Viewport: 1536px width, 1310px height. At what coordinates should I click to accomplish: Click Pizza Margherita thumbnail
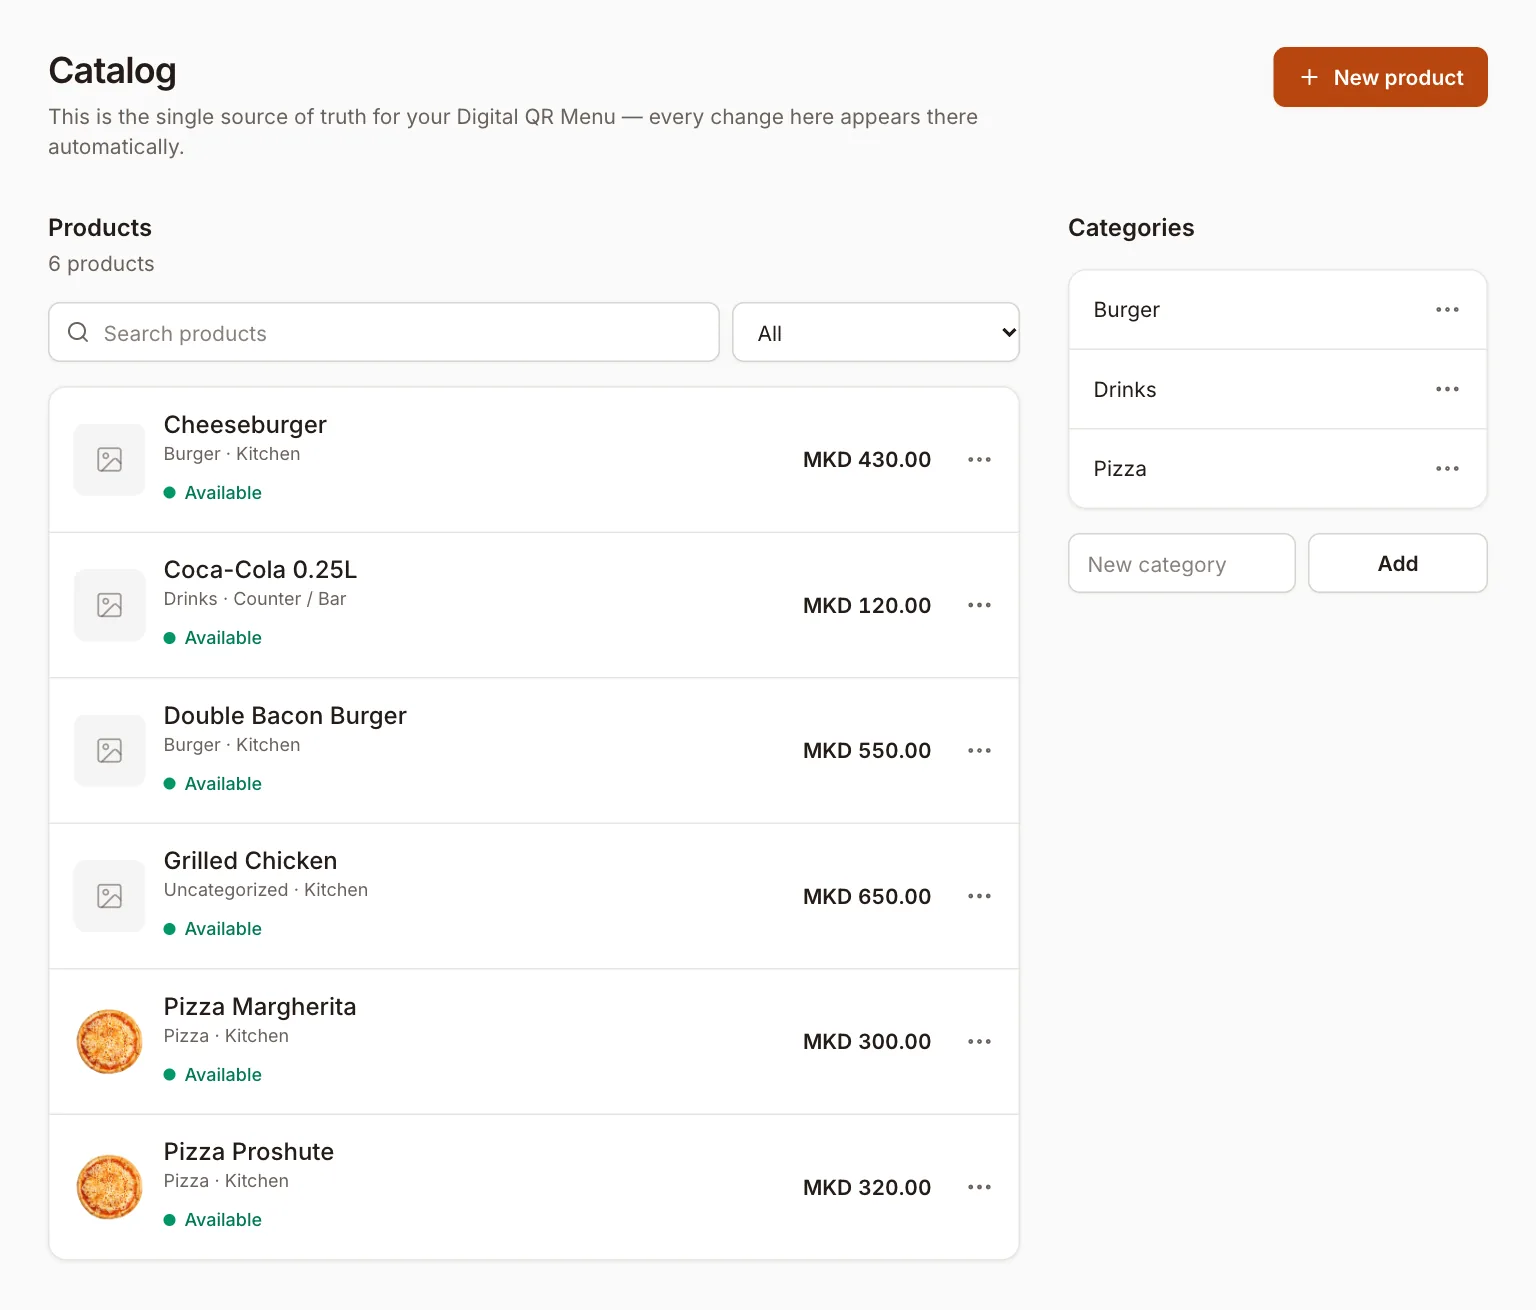110,1042
